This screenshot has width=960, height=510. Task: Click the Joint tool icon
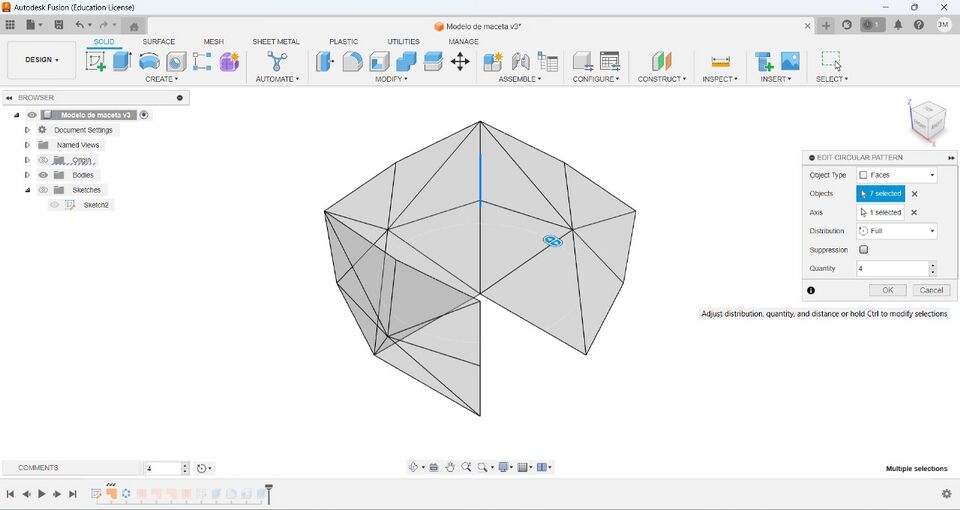520,61
